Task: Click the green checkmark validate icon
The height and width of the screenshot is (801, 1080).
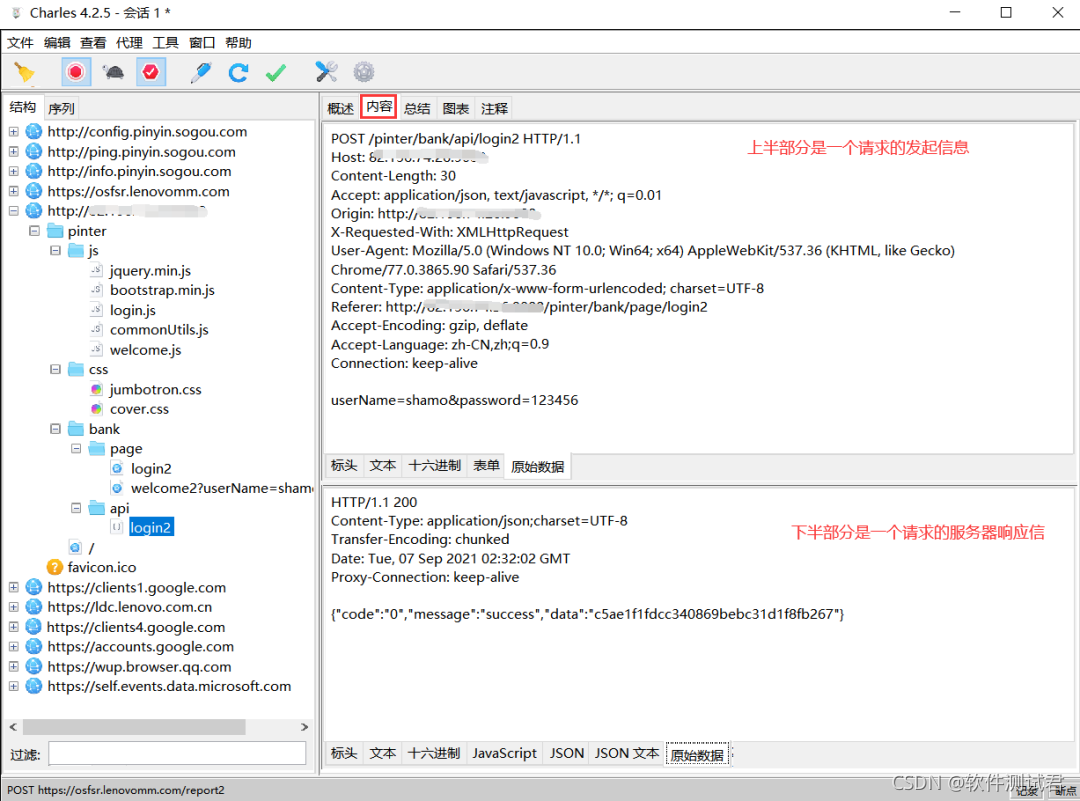Action: 276,72
